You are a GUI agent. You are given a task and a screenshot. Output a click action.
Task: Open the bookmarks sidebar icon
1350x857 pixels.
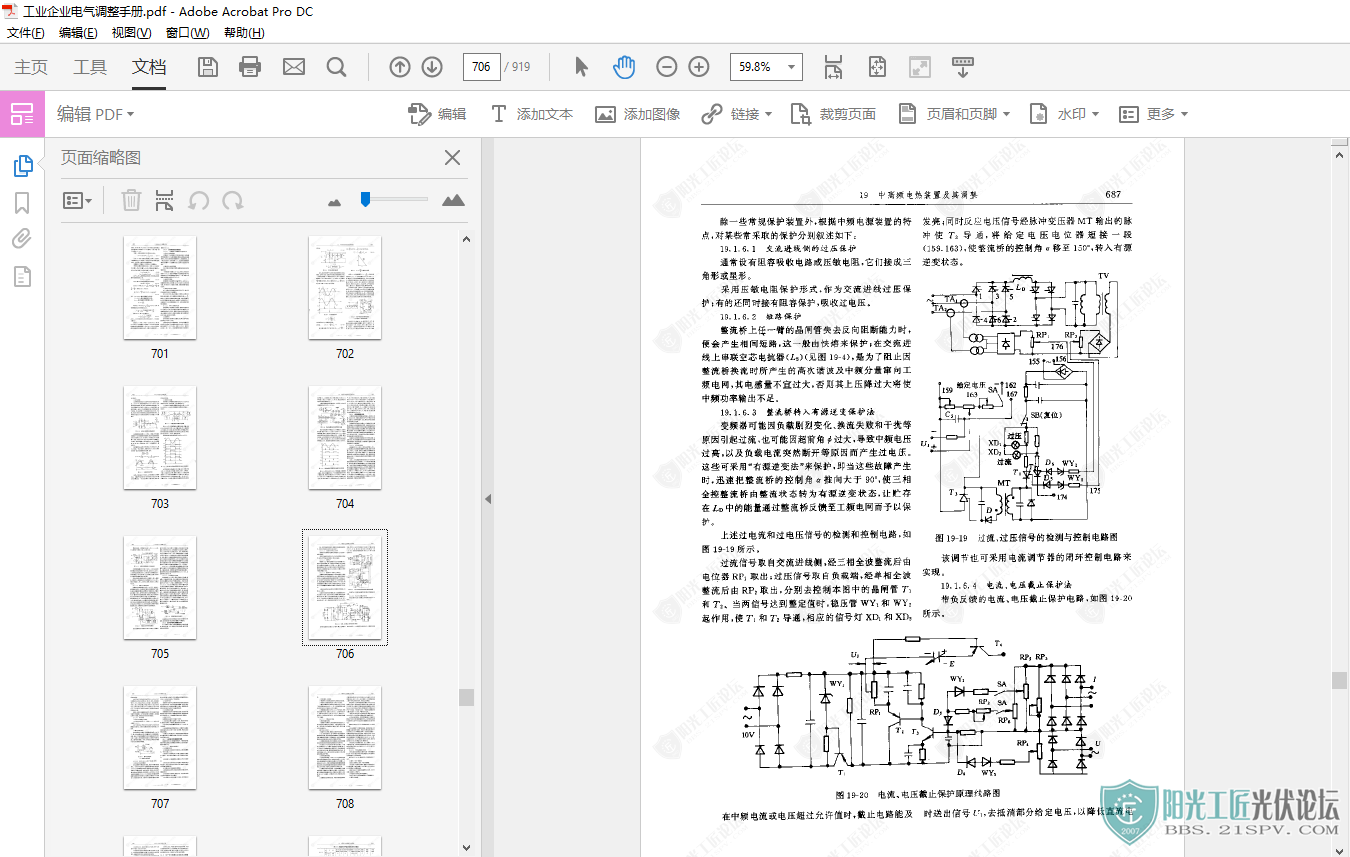click(22, 203)
